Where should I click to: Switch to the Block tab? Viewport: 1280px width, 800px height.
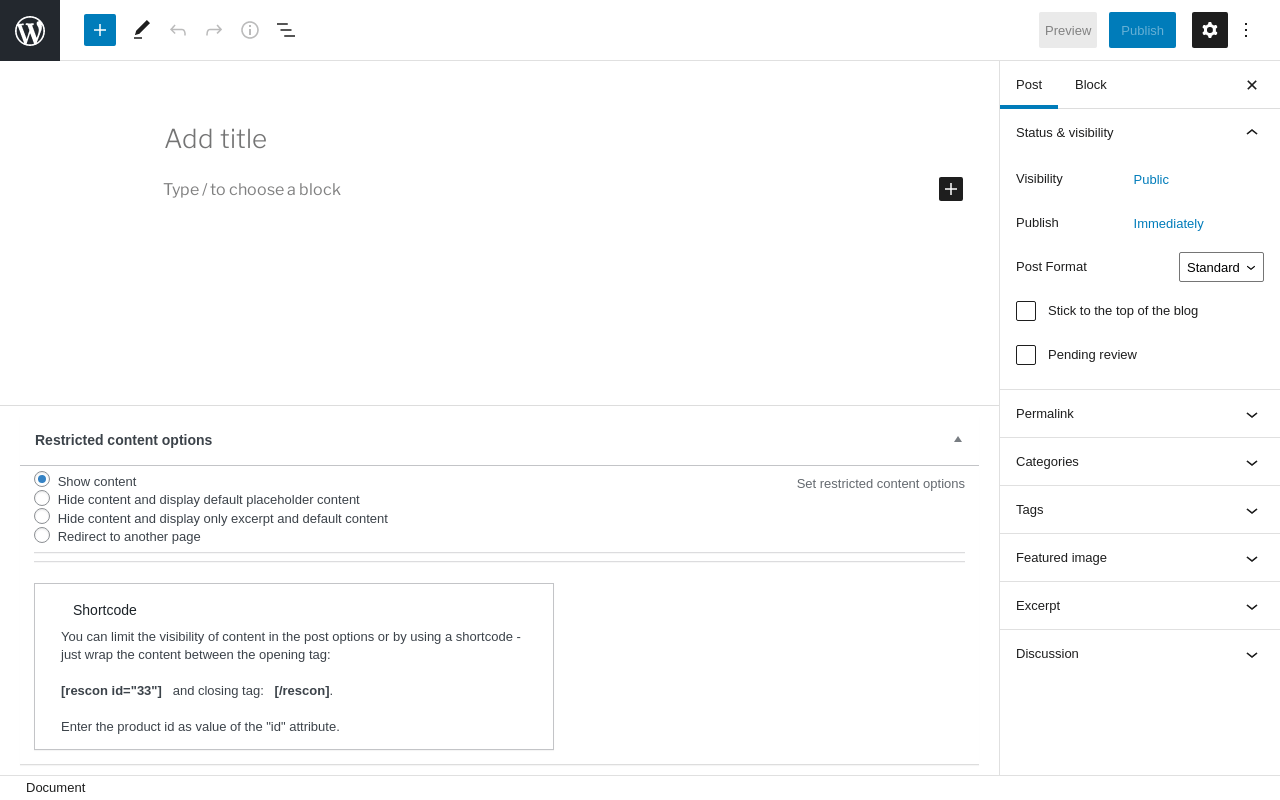tap(1091, 85)
